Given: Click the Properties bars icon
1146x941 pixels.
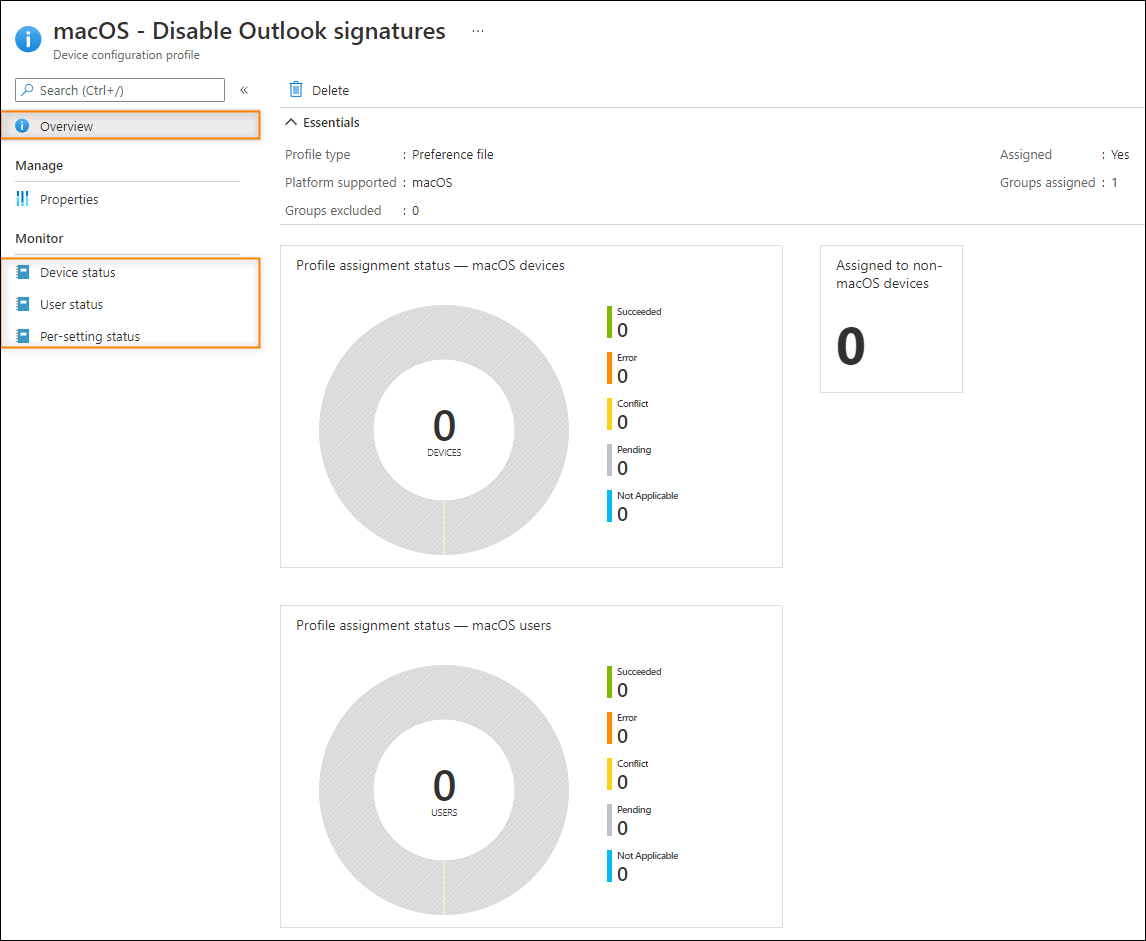Looking at the screenshot, I should coord(23,199).
